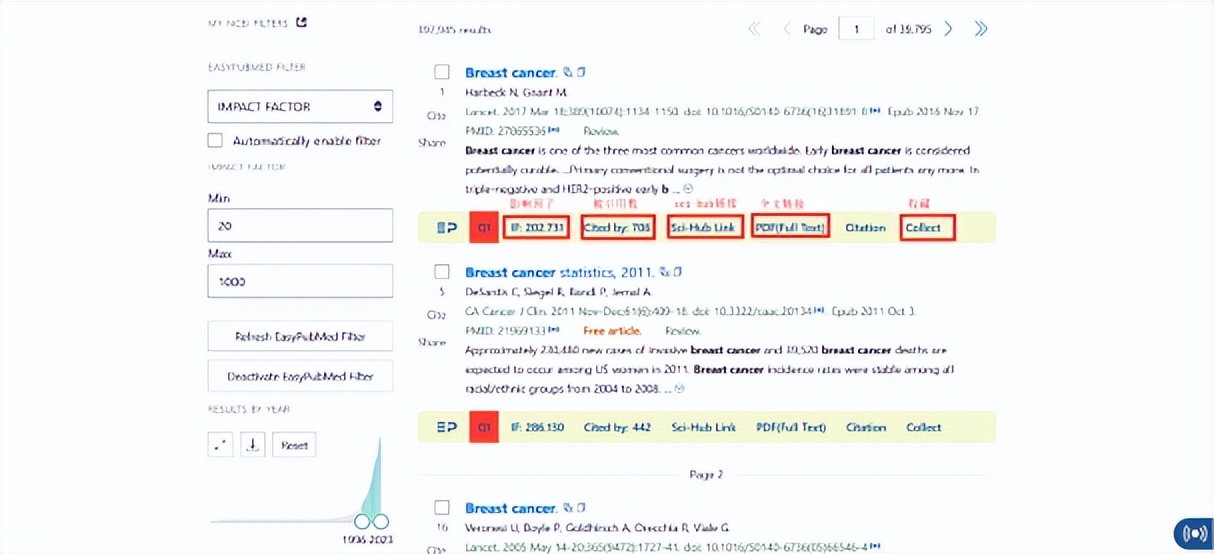Image resolution: width=1214 pixels, height=554 pixels.
Task: Click Collect for first result
Action: click(925, 228)
